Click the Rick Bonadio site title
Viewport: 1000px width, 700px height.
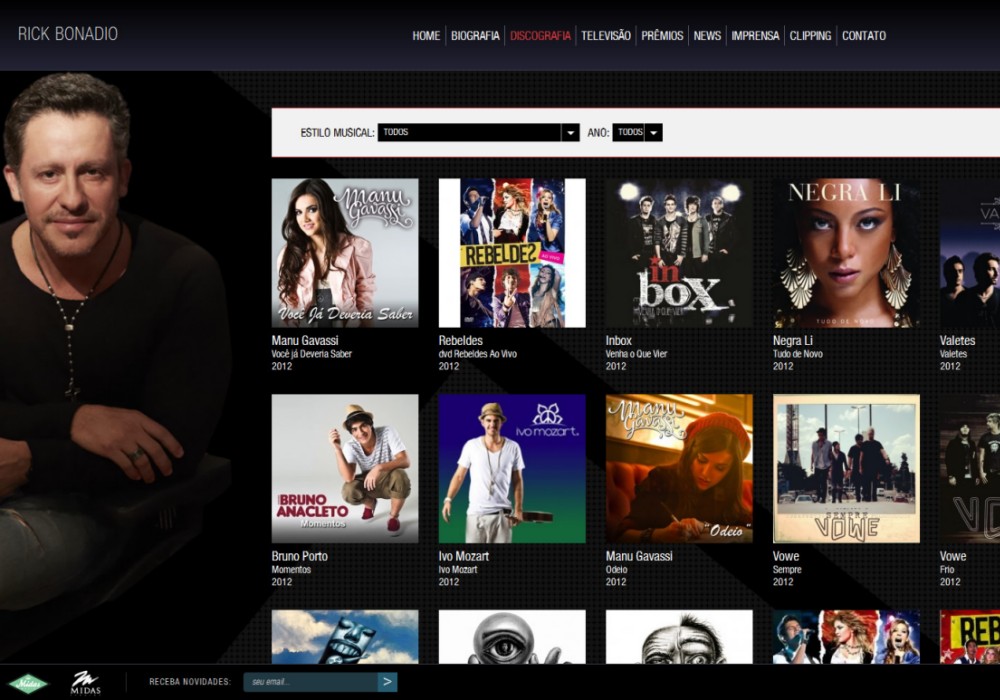(68, 34)
